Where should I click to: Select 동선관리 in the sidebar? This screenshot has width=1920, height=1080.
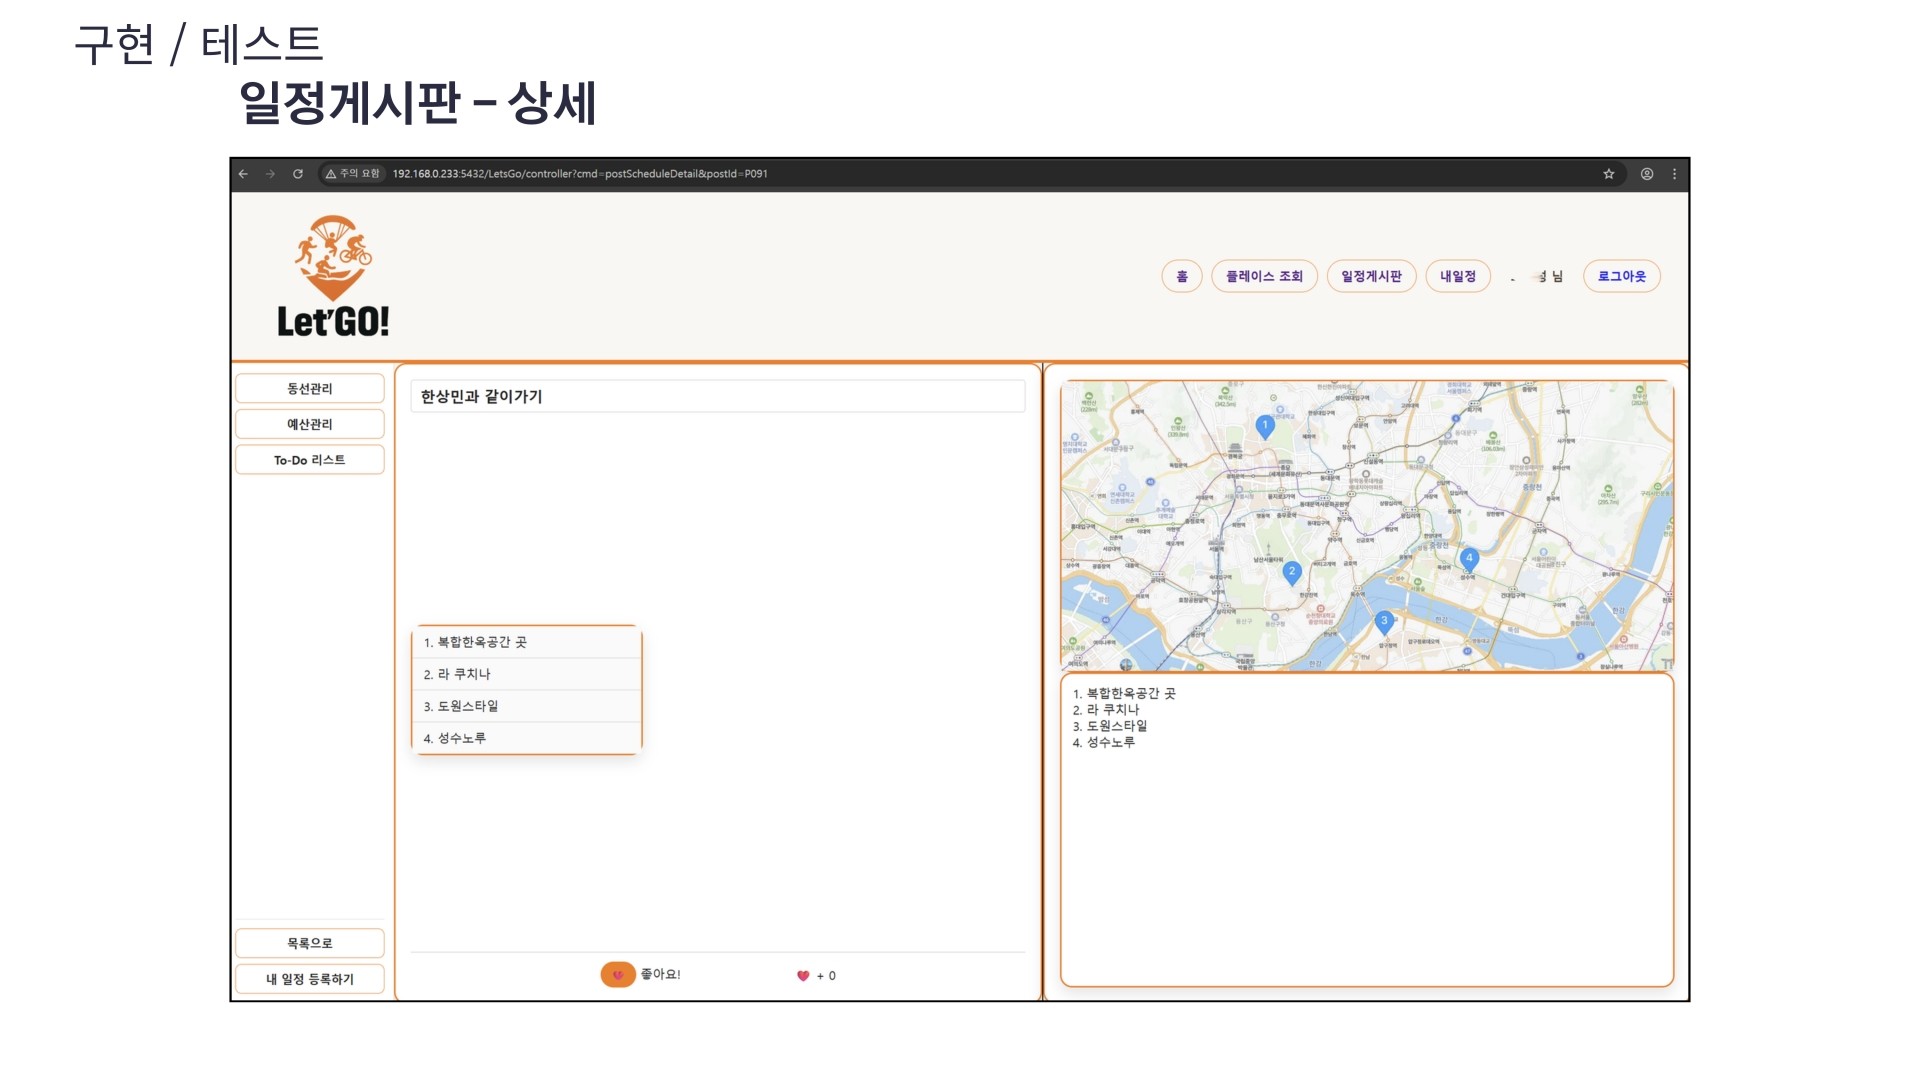click(x=310, y=389)
